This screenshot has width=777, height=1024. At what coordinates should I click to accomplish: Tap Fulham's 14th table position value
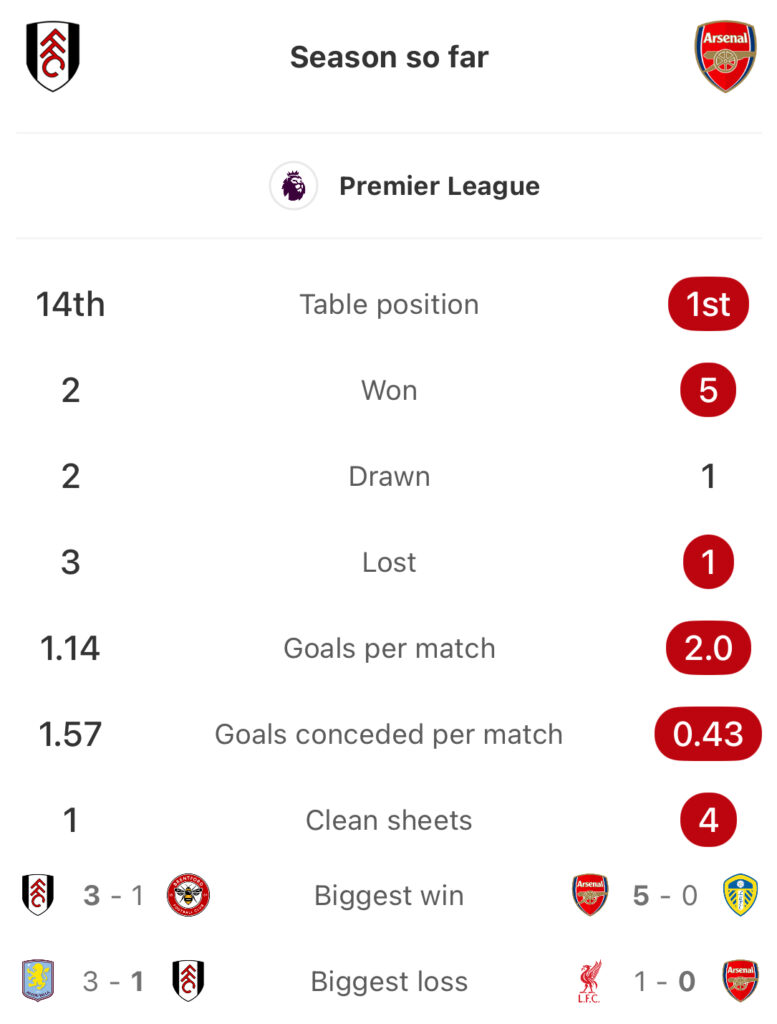70,304
